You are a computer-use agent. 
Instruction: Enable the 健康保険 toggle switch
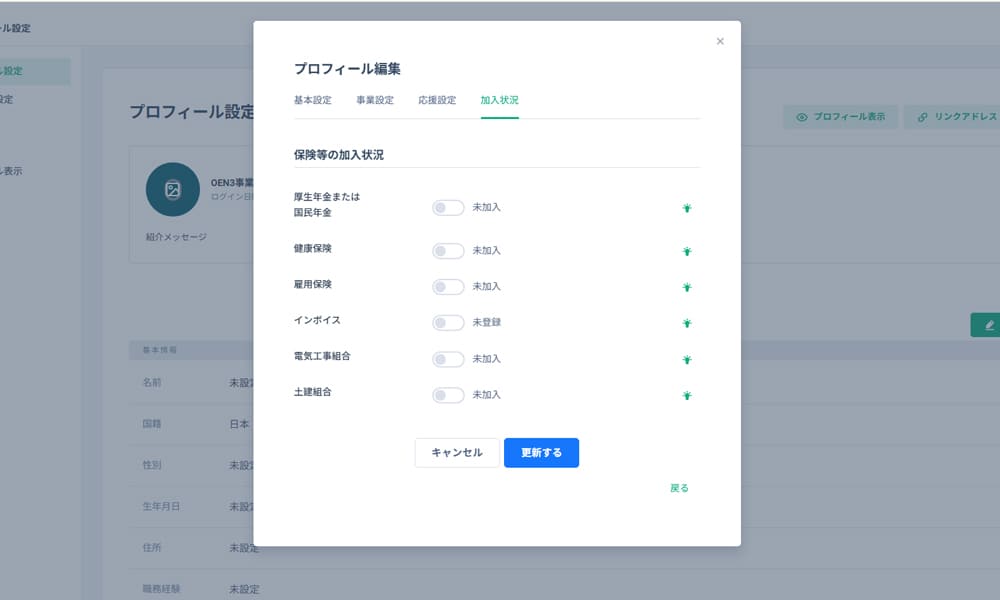448,251
